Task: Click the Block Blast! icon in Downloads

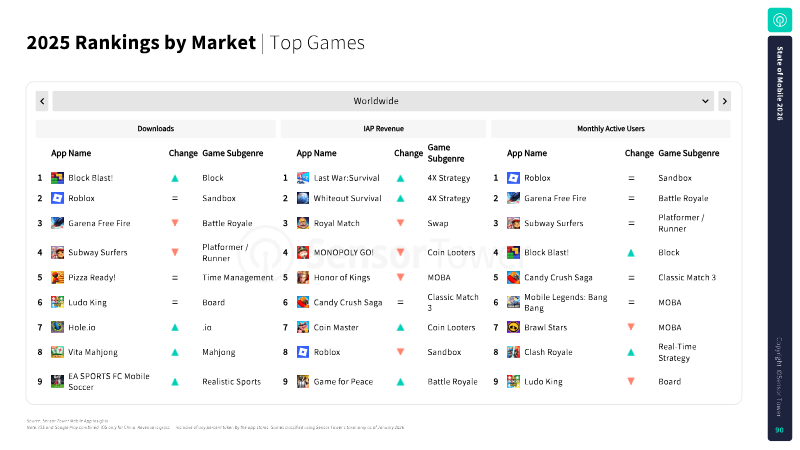Action: [x=58, y=178]
